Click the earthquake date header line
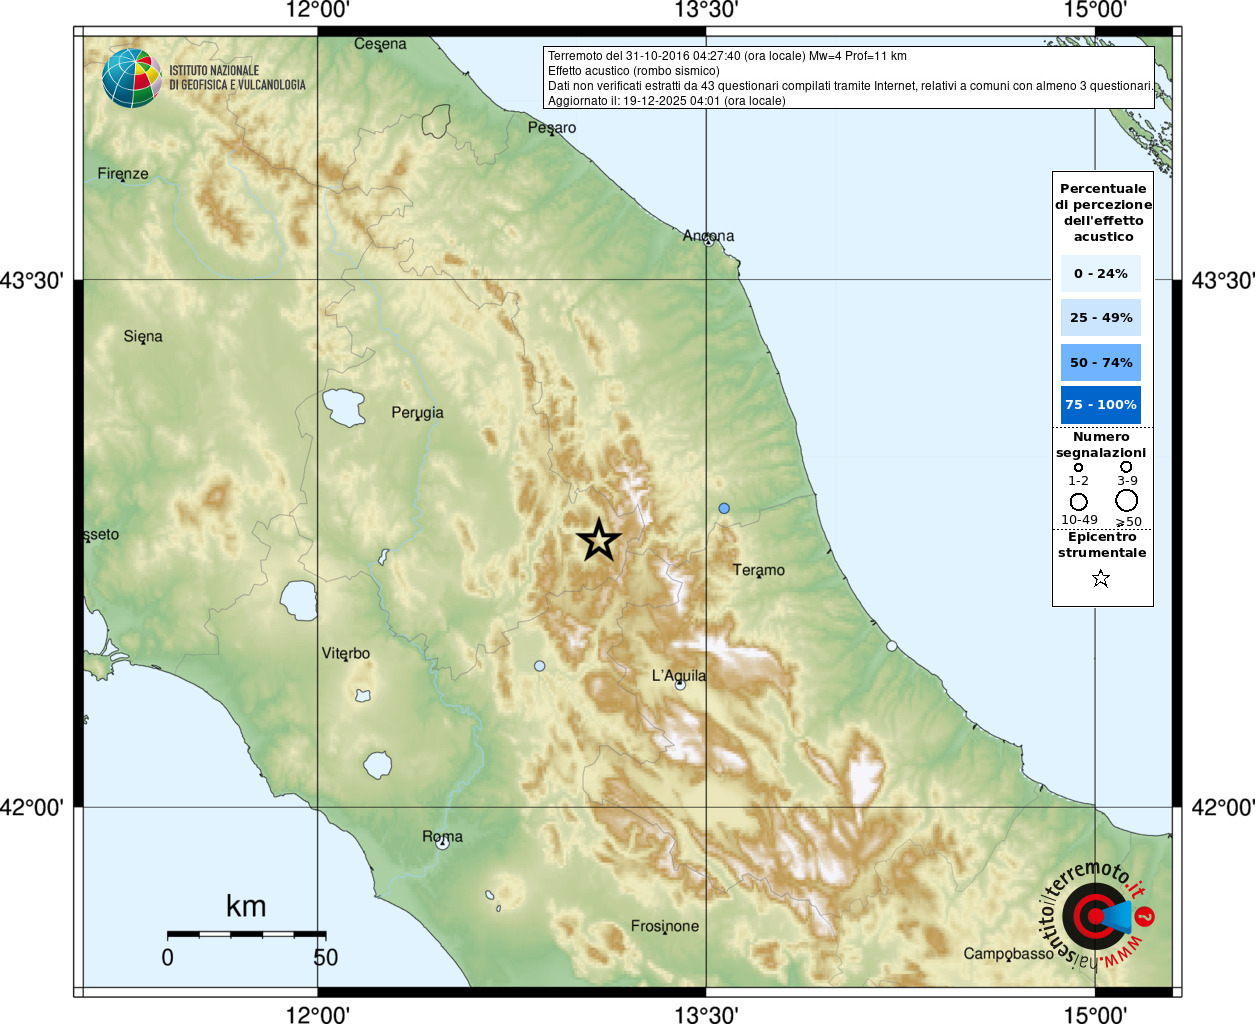Screen dimensions: 1255x1024 727,56
